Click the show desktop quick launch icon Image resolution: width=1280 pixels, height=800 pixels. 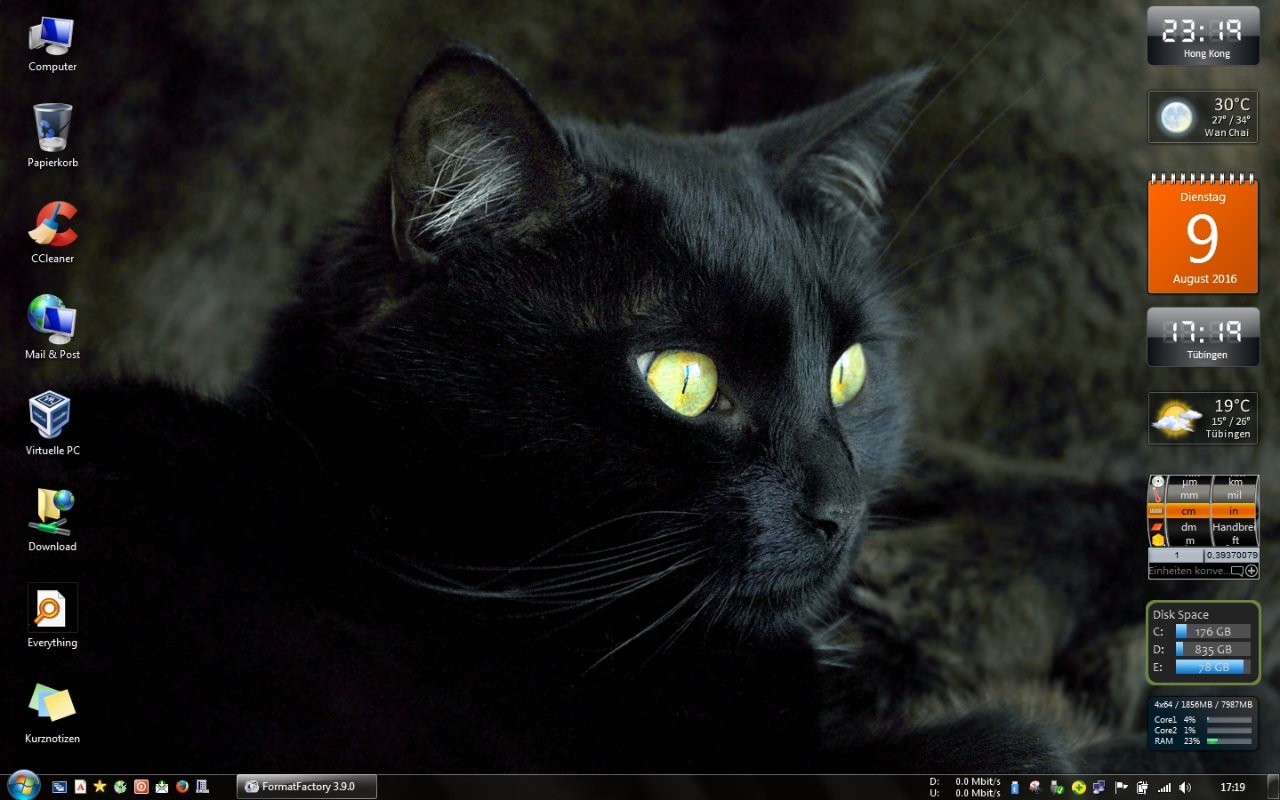[59, 787]
